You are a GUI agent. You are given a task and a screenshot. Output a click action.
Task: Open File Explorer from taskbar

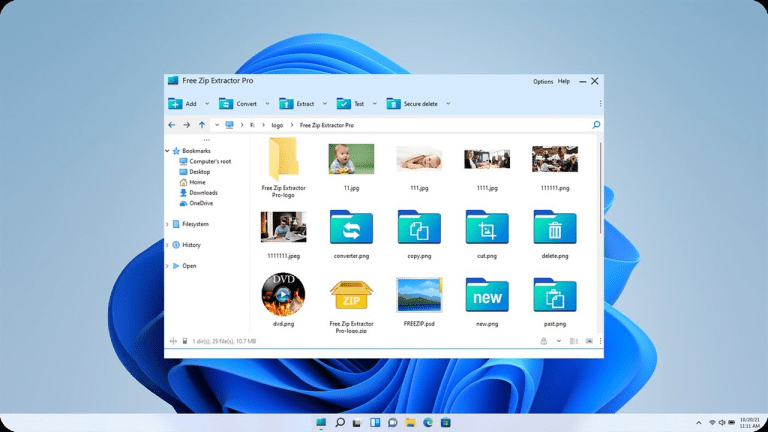click(x=410, y=422)
